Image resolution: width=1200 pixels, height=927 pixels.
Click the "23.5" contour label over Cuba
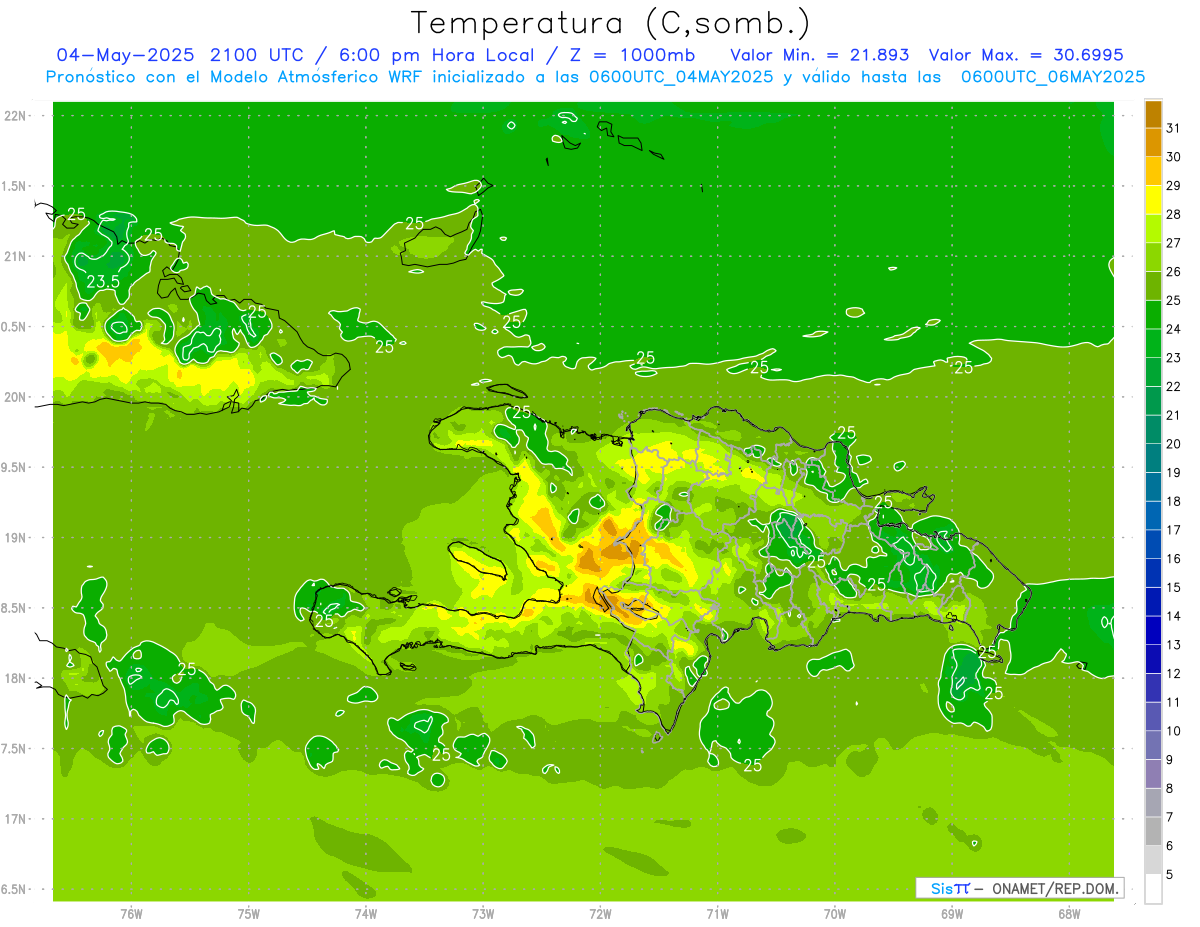[x=103, y=283]
